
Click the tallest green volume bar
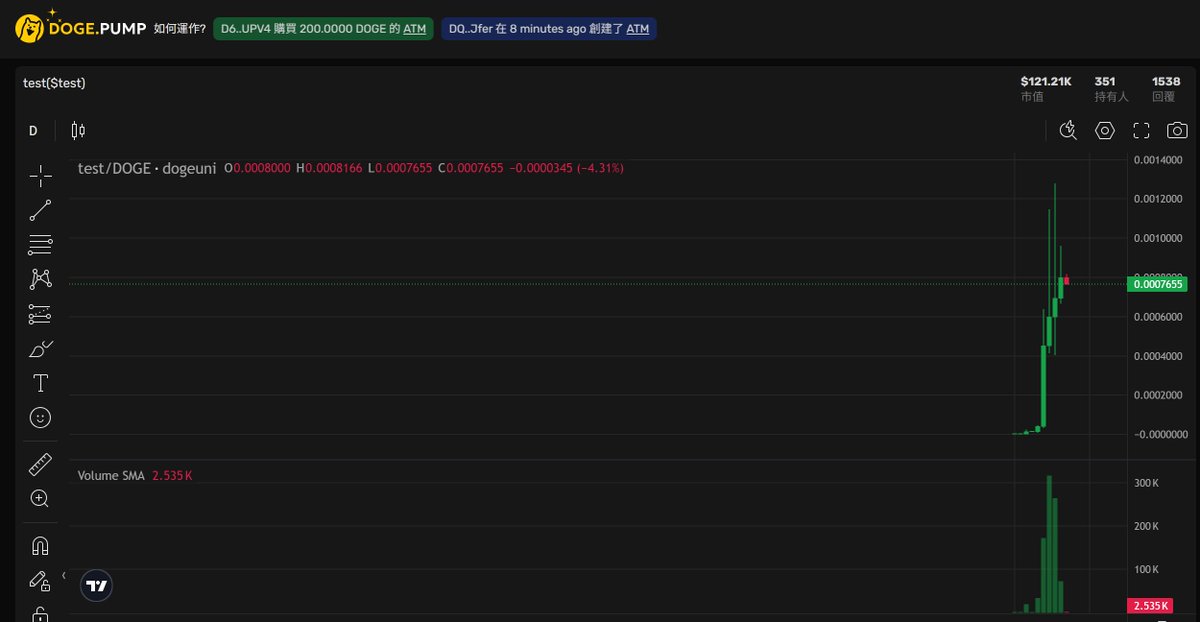(1049, 544)
